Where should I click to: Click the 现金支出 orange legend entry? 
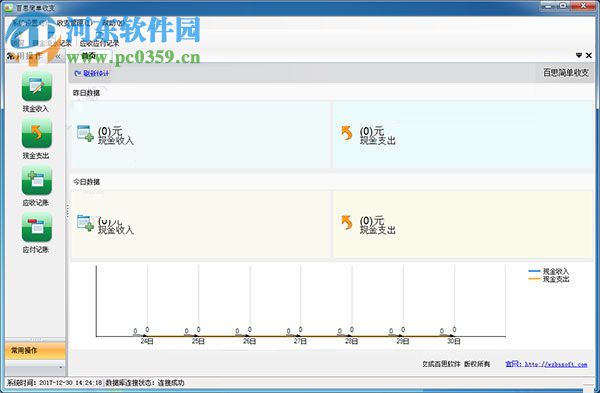coord(549,279)
